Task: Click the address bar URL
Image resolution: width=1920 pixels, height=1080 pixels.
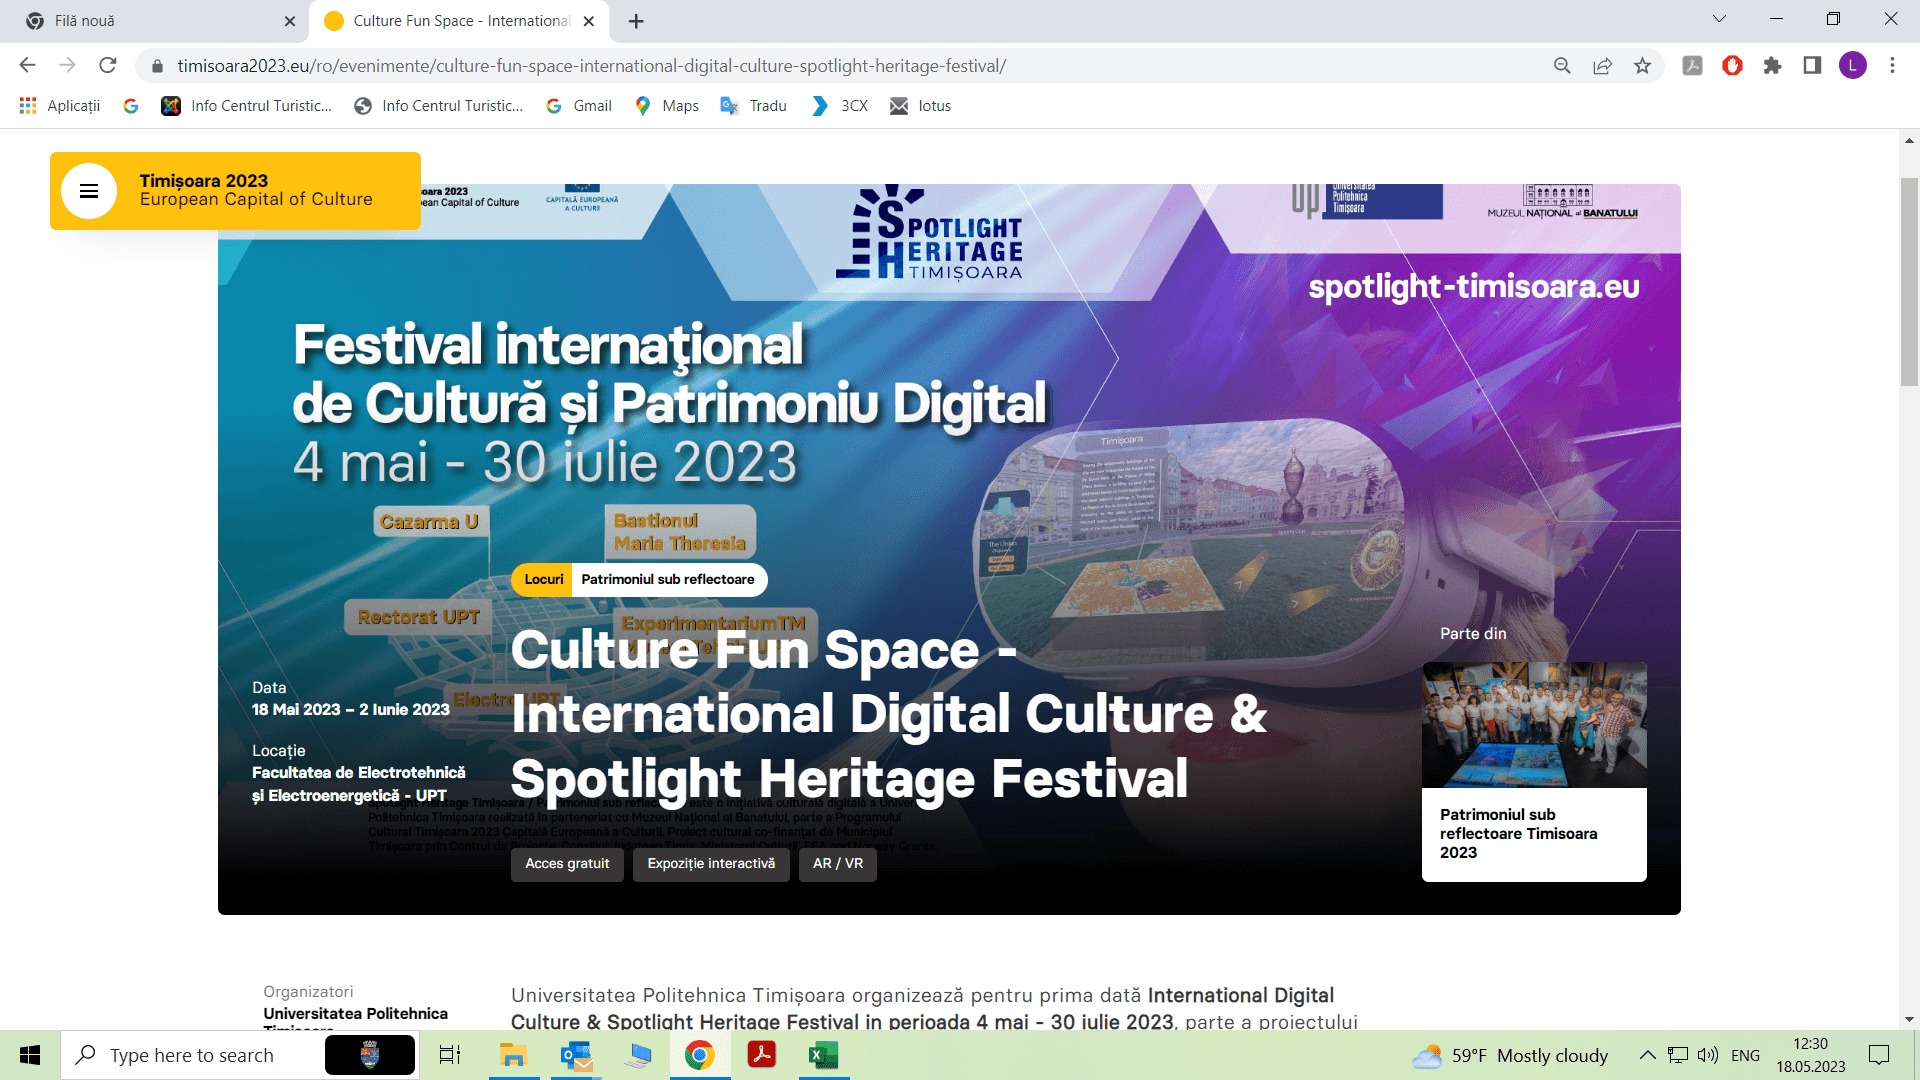Action: 592,66
